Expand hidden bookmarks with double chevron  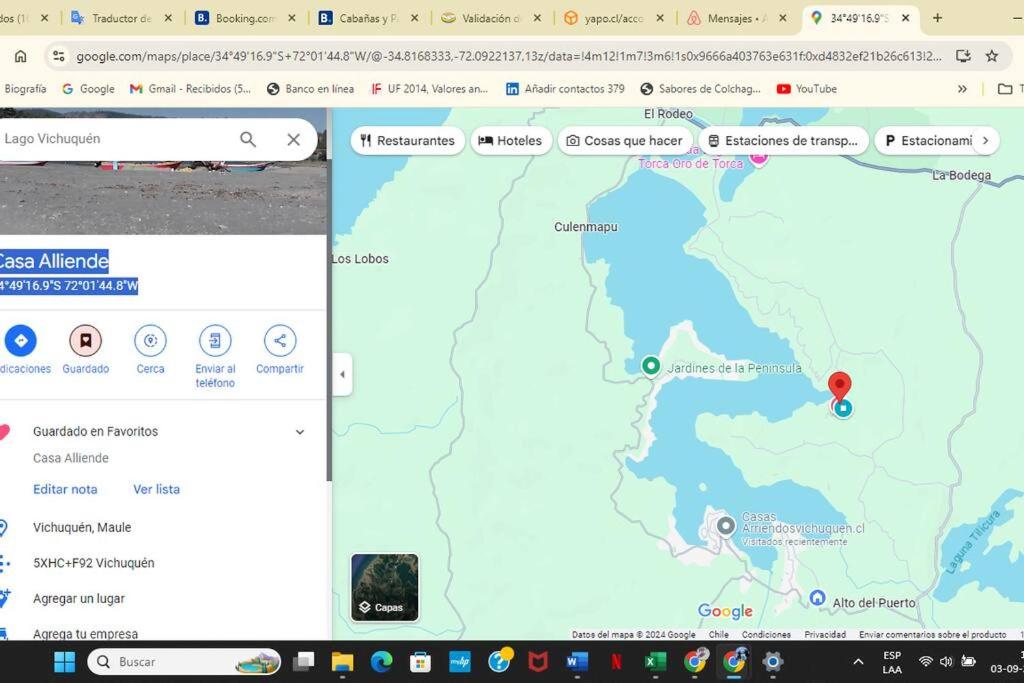[x=962, y=89]
